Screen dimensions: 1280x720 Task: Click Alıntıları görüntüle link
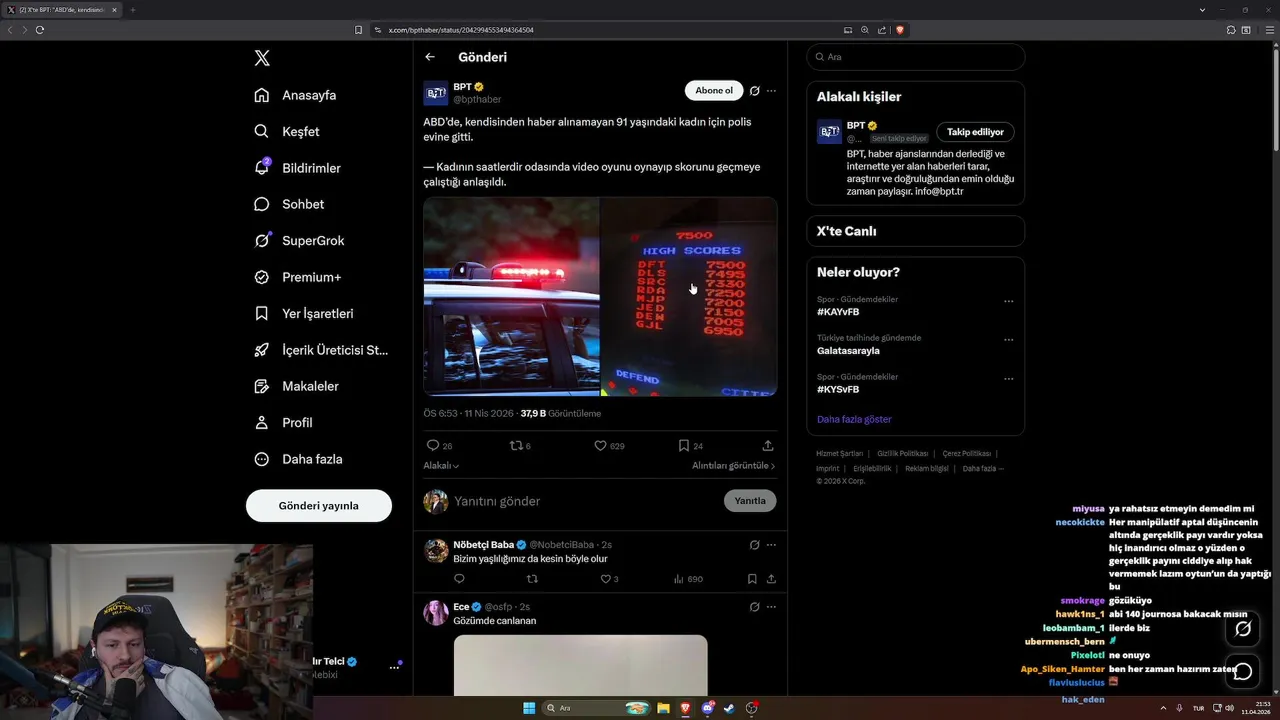[x=733, y=466]
